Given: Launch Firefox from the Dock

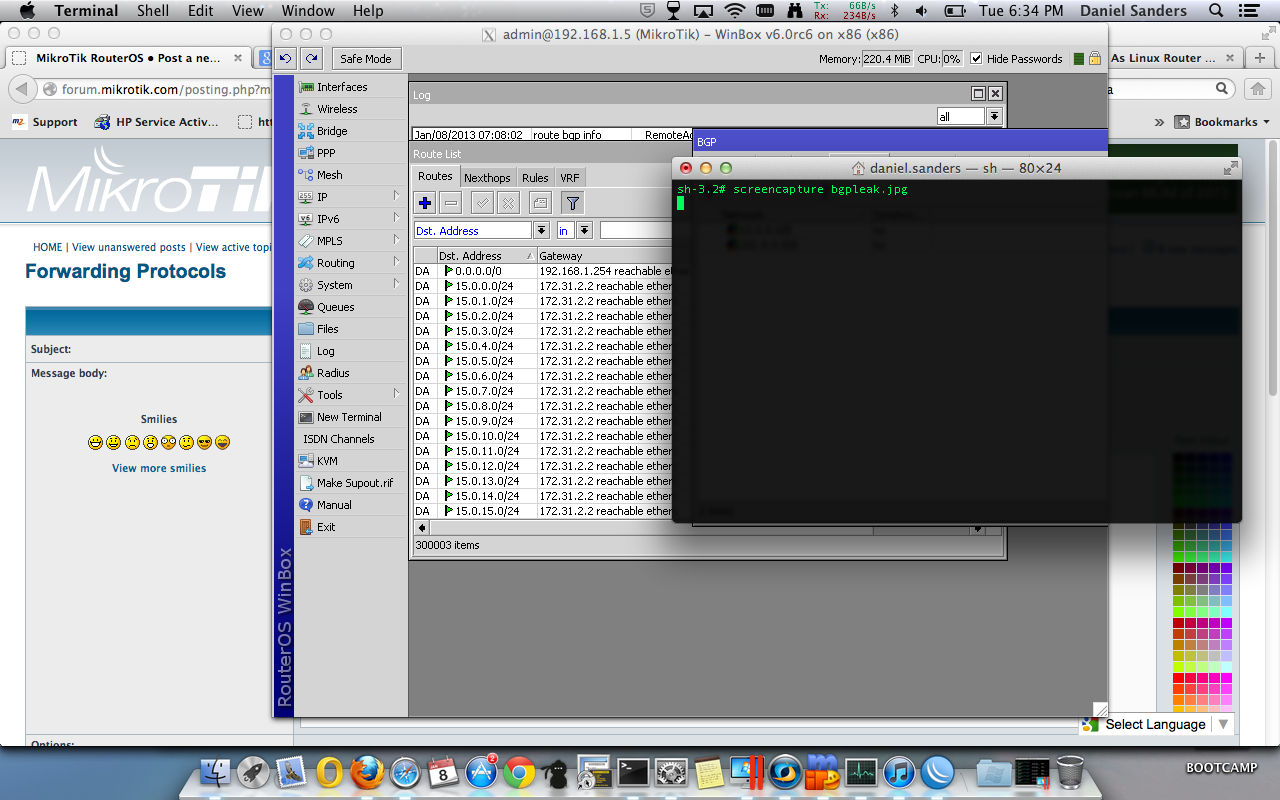Looking at the screenshot, I should (x=367, y=772).
